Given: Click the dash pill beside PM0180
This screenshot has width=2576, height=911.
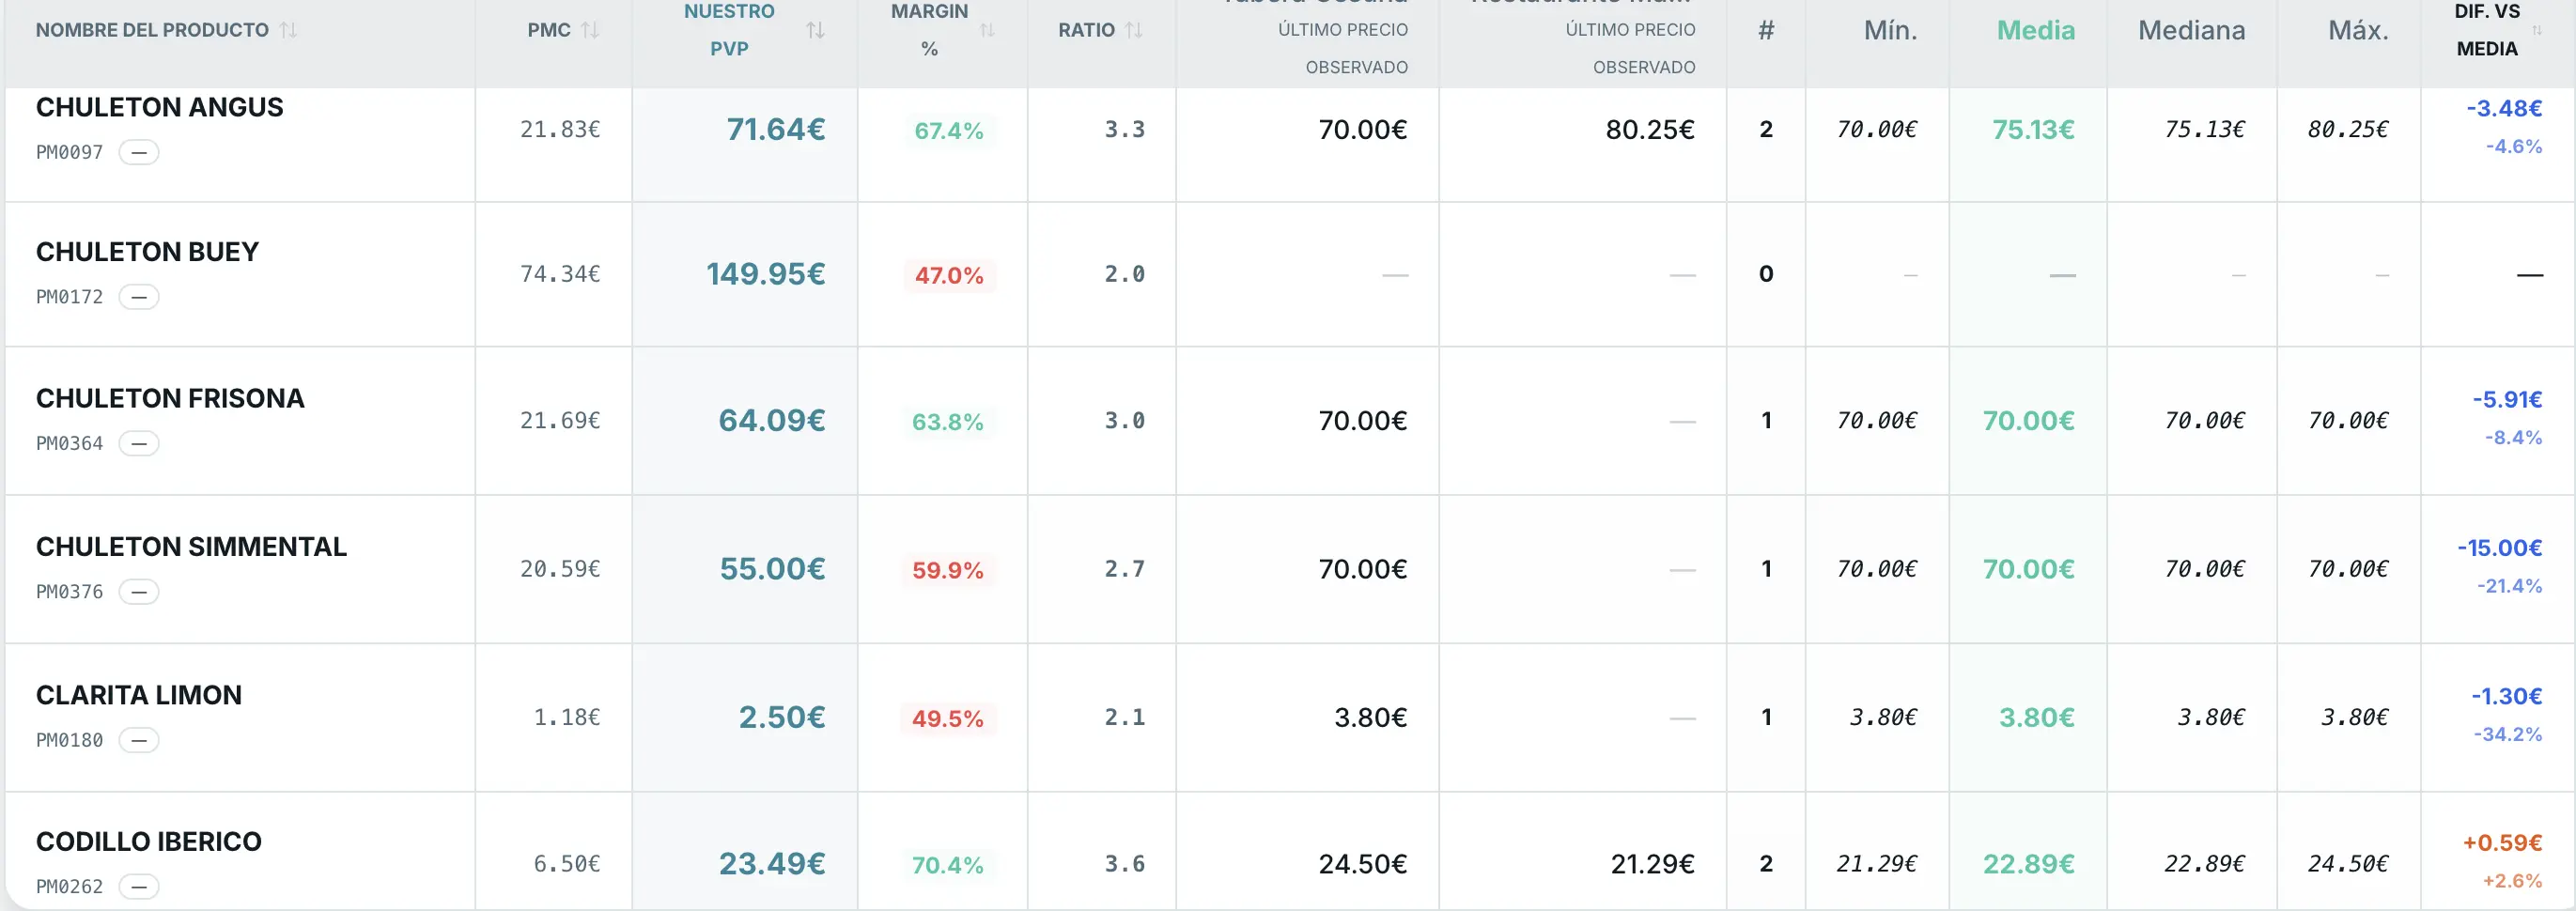Looking at the screenshot, I should click(139, 740).
